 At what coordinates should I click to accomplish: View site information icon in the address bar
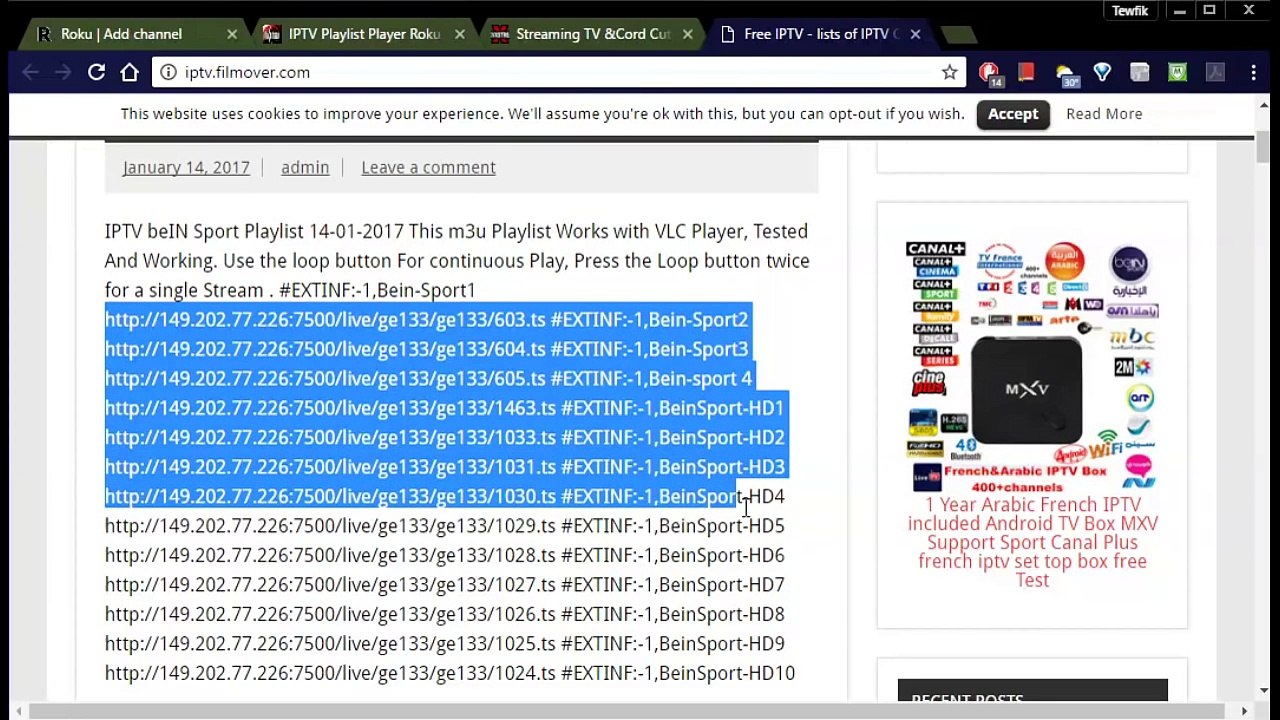click(168, 72)
